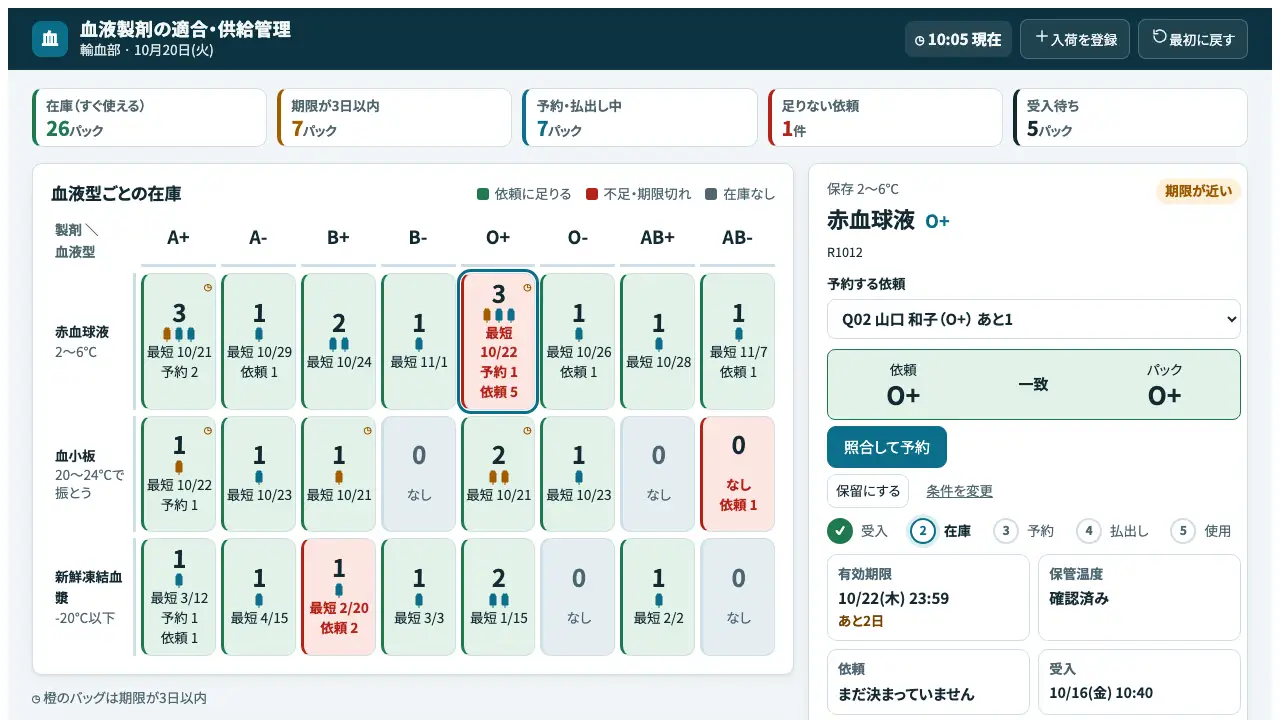Click the 受入 10/16(金) 10:40 value

pyautogui.click(x=1101, y=693)
